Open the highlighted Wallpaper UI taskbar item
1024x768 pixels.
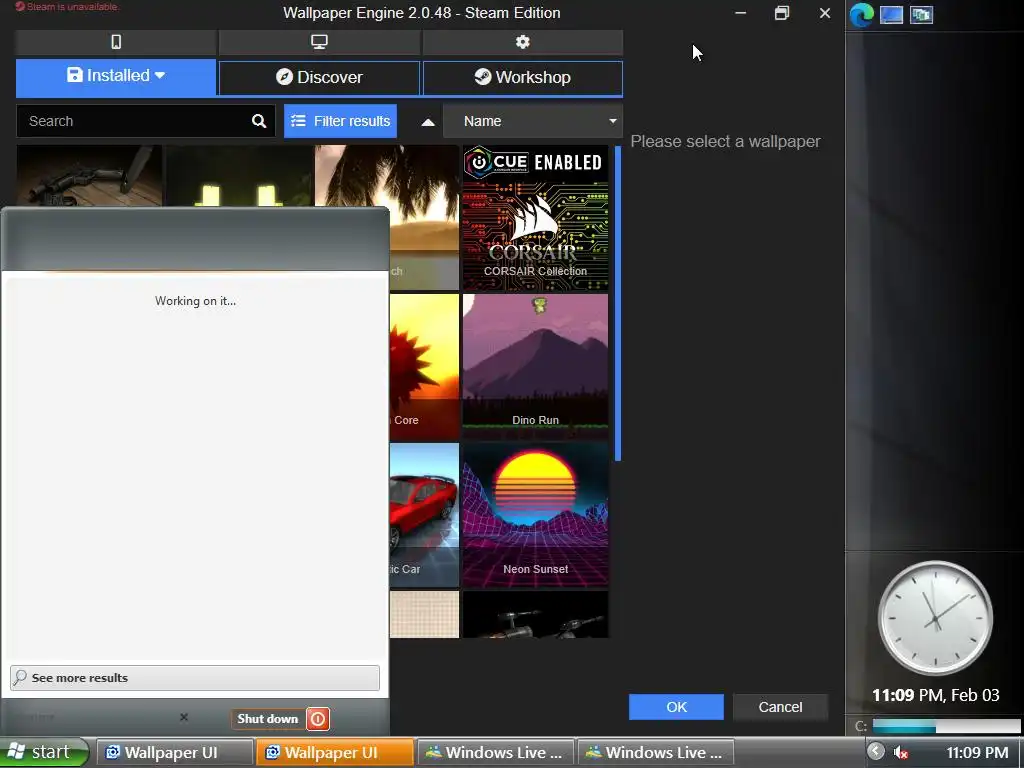pos(334,753)
